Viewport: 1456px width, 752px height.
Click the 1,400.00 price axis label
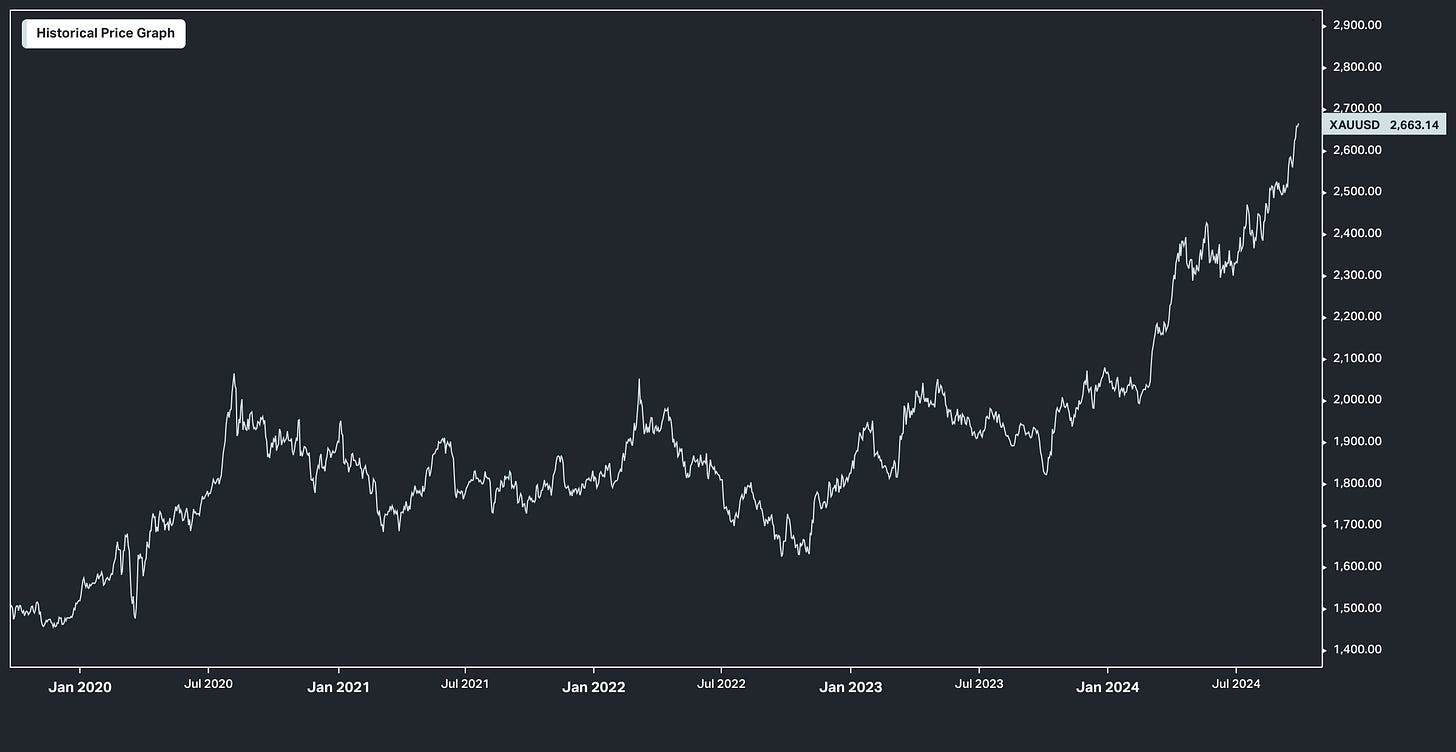click(x=1358, y=650)
